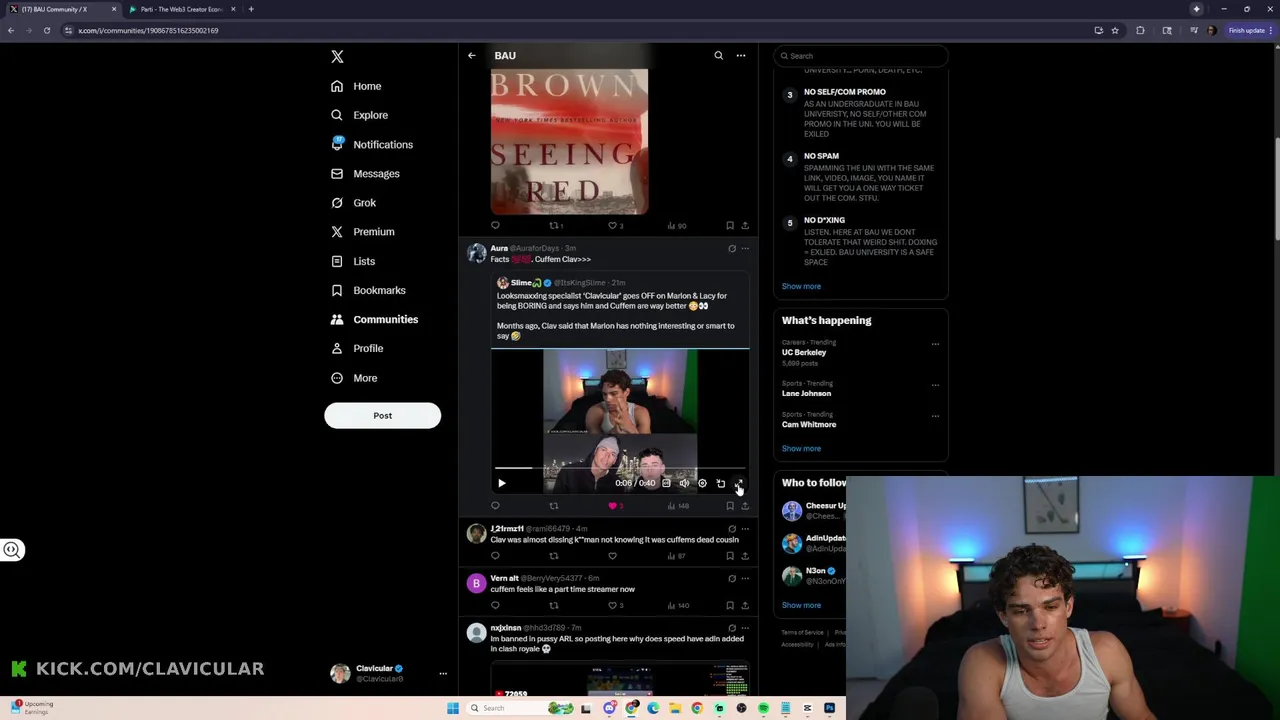Open Lane Johnson trending topic

click(806, 393)
